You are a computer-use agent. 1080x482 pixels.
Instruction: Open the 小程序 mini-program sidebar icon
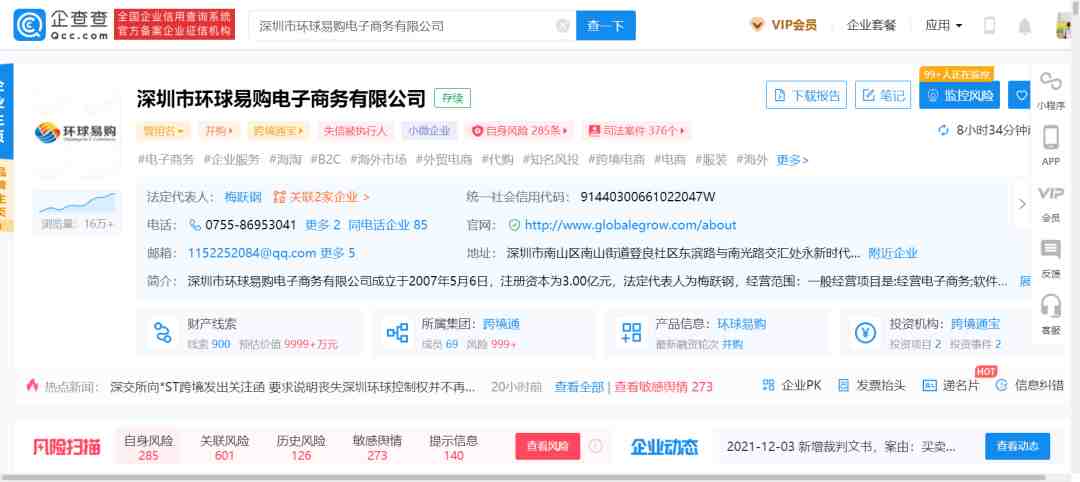[x=1050, y=81]
